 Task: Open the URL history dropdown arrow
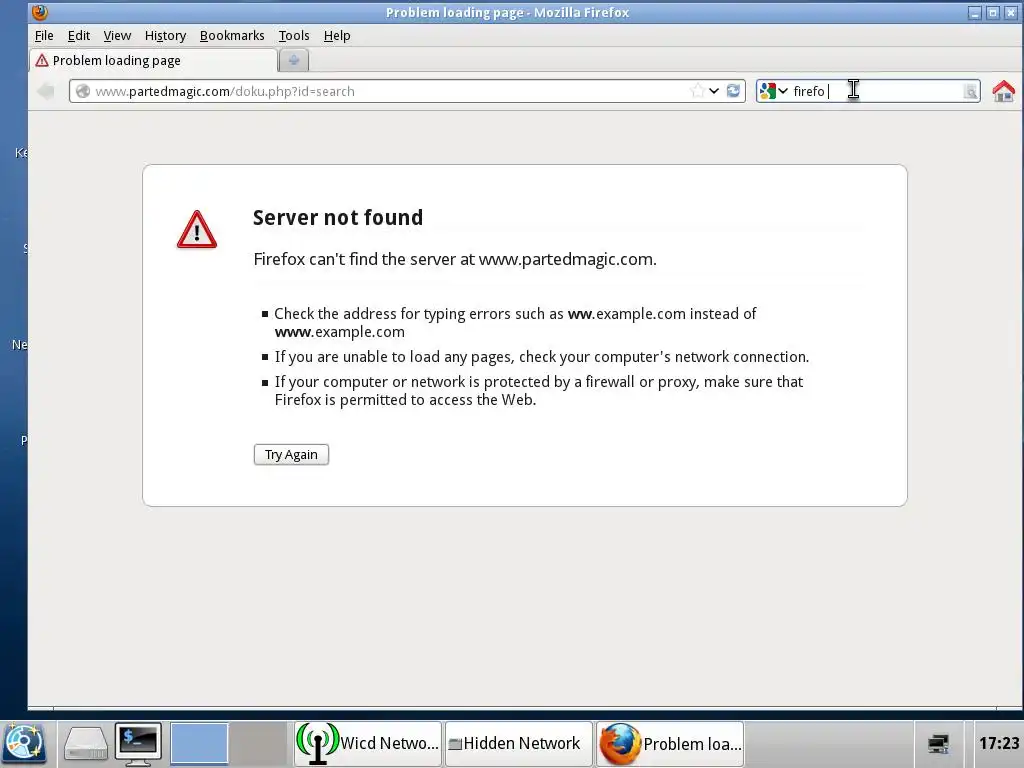click(714, 91)
